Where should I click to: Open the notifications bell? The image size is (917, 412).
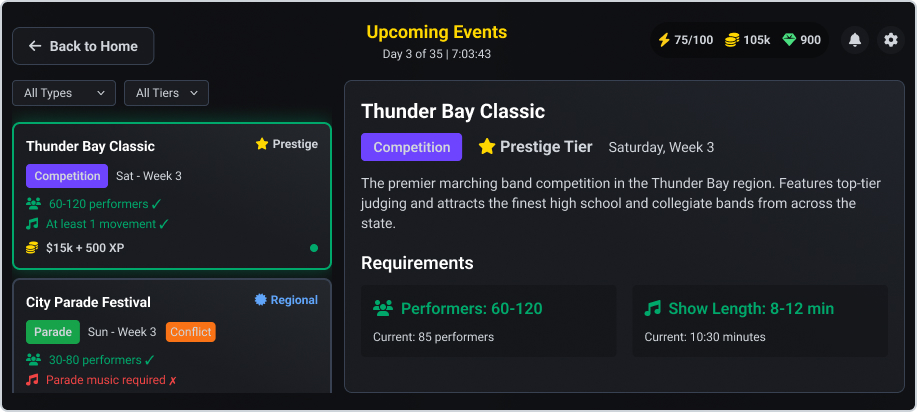855,40
